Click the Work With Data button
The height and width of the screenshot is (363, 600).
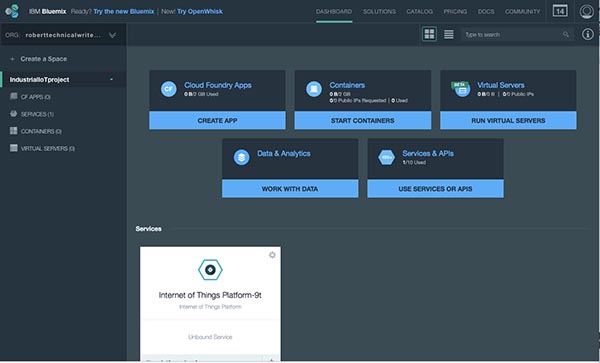click(x=290, y=189)
